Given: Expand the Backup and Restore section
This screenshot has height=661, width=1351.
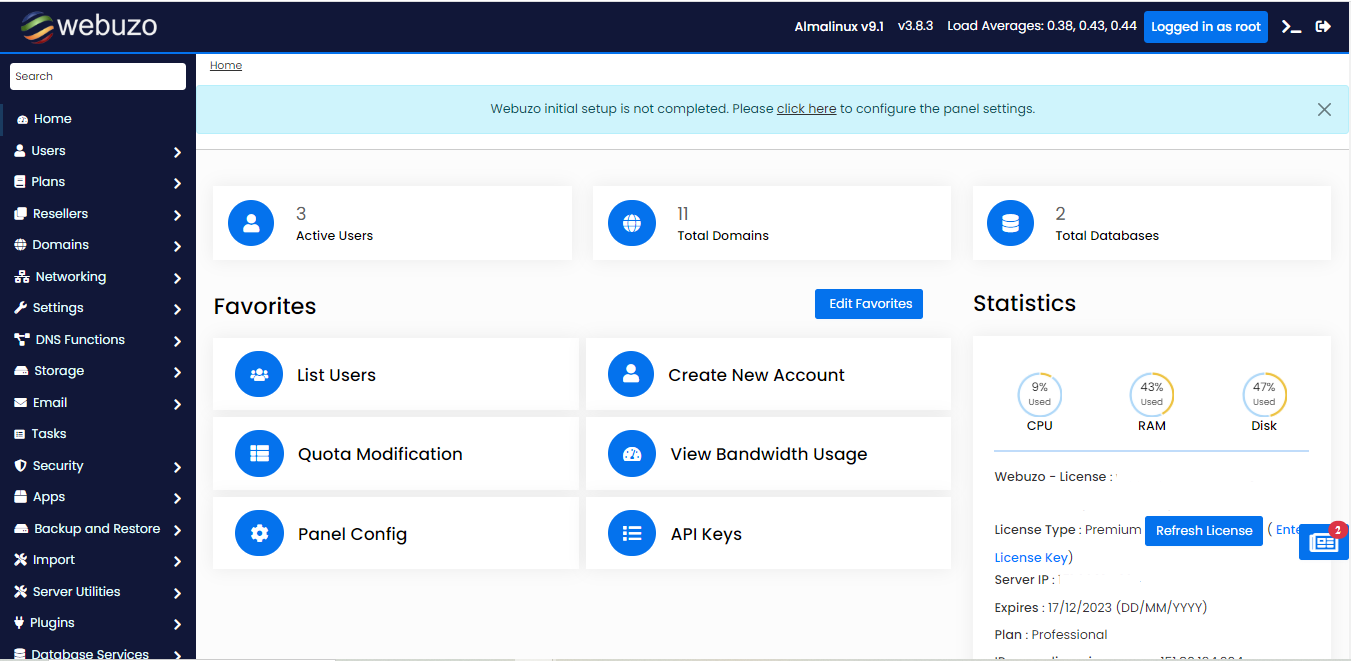Looking at the screenshot, I should tap(94, 528).
